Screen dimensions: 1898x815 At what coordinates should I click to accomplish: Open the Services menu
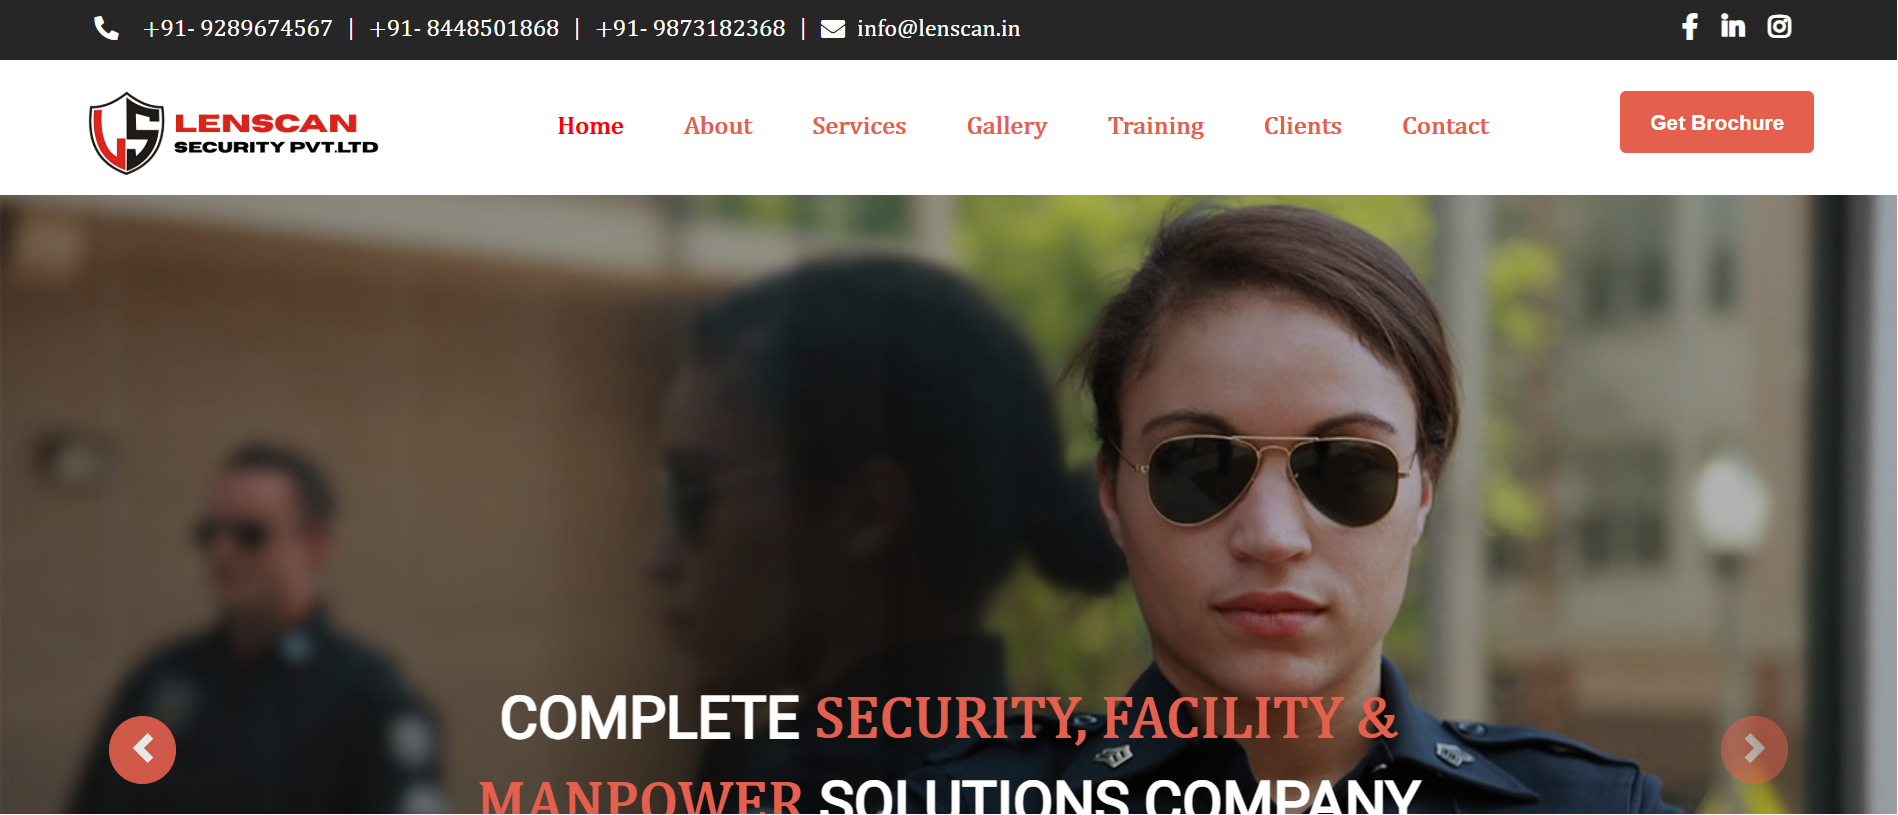point(859,126)
